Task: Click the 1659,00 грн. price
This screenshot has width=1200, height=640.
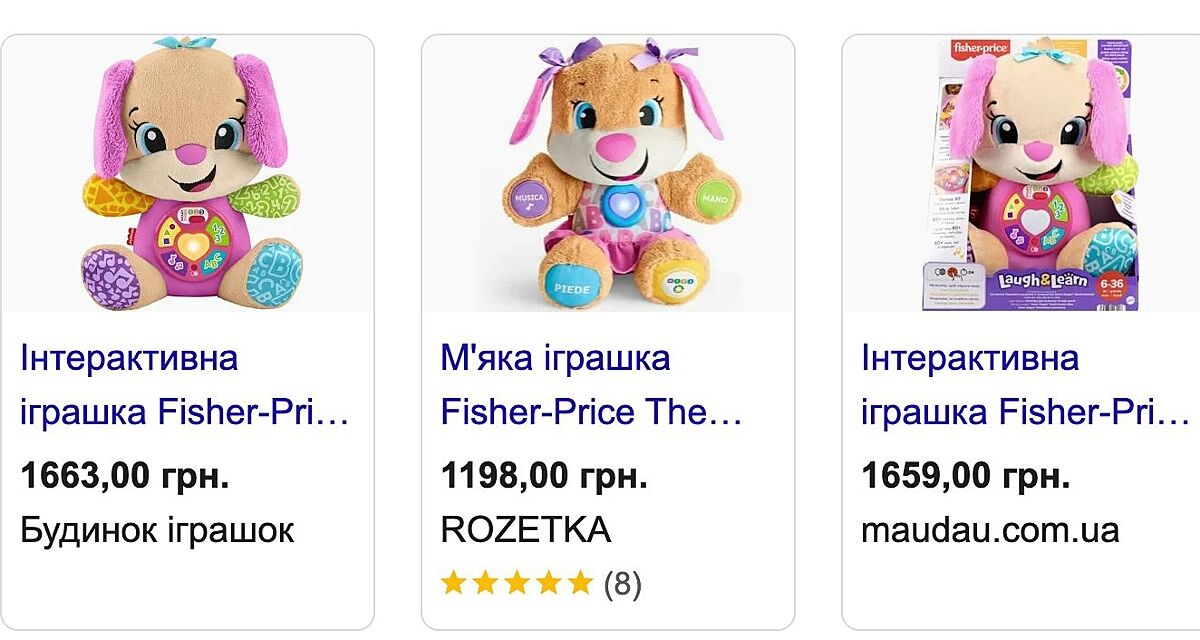Action: click(965, 476)
